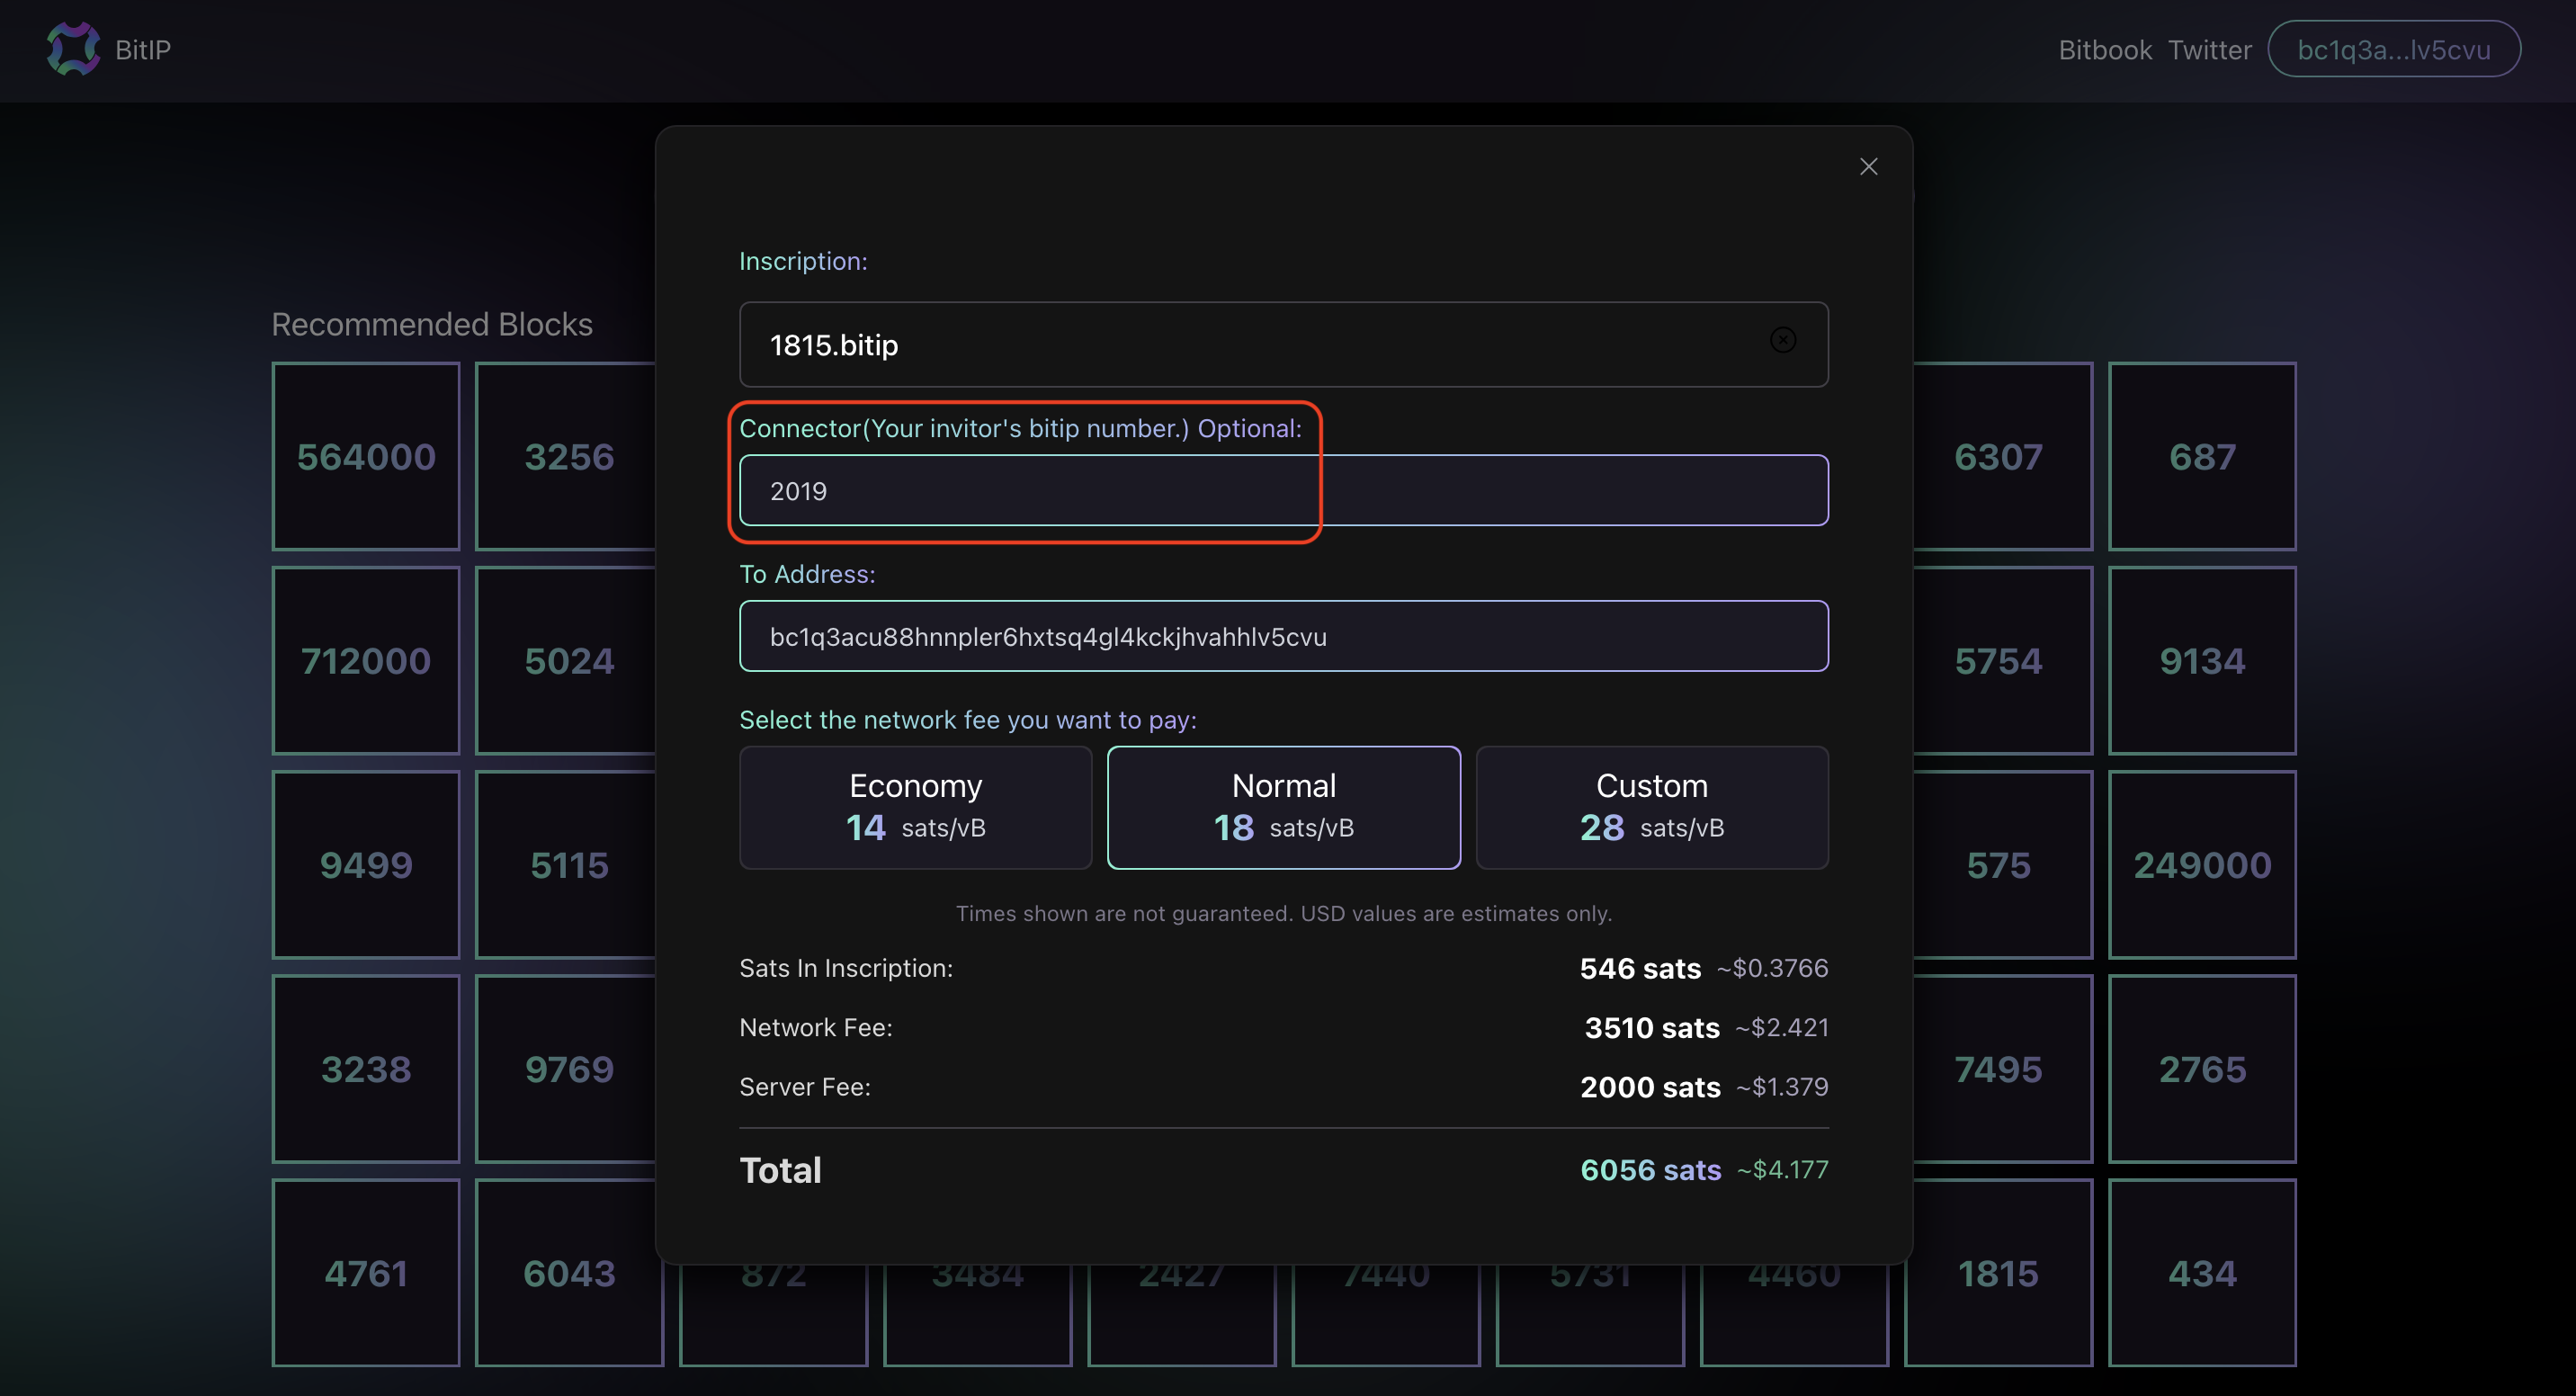Click the BitIP logo icon
Viewport: 2576px width, 1396px height.
[73, 49]
